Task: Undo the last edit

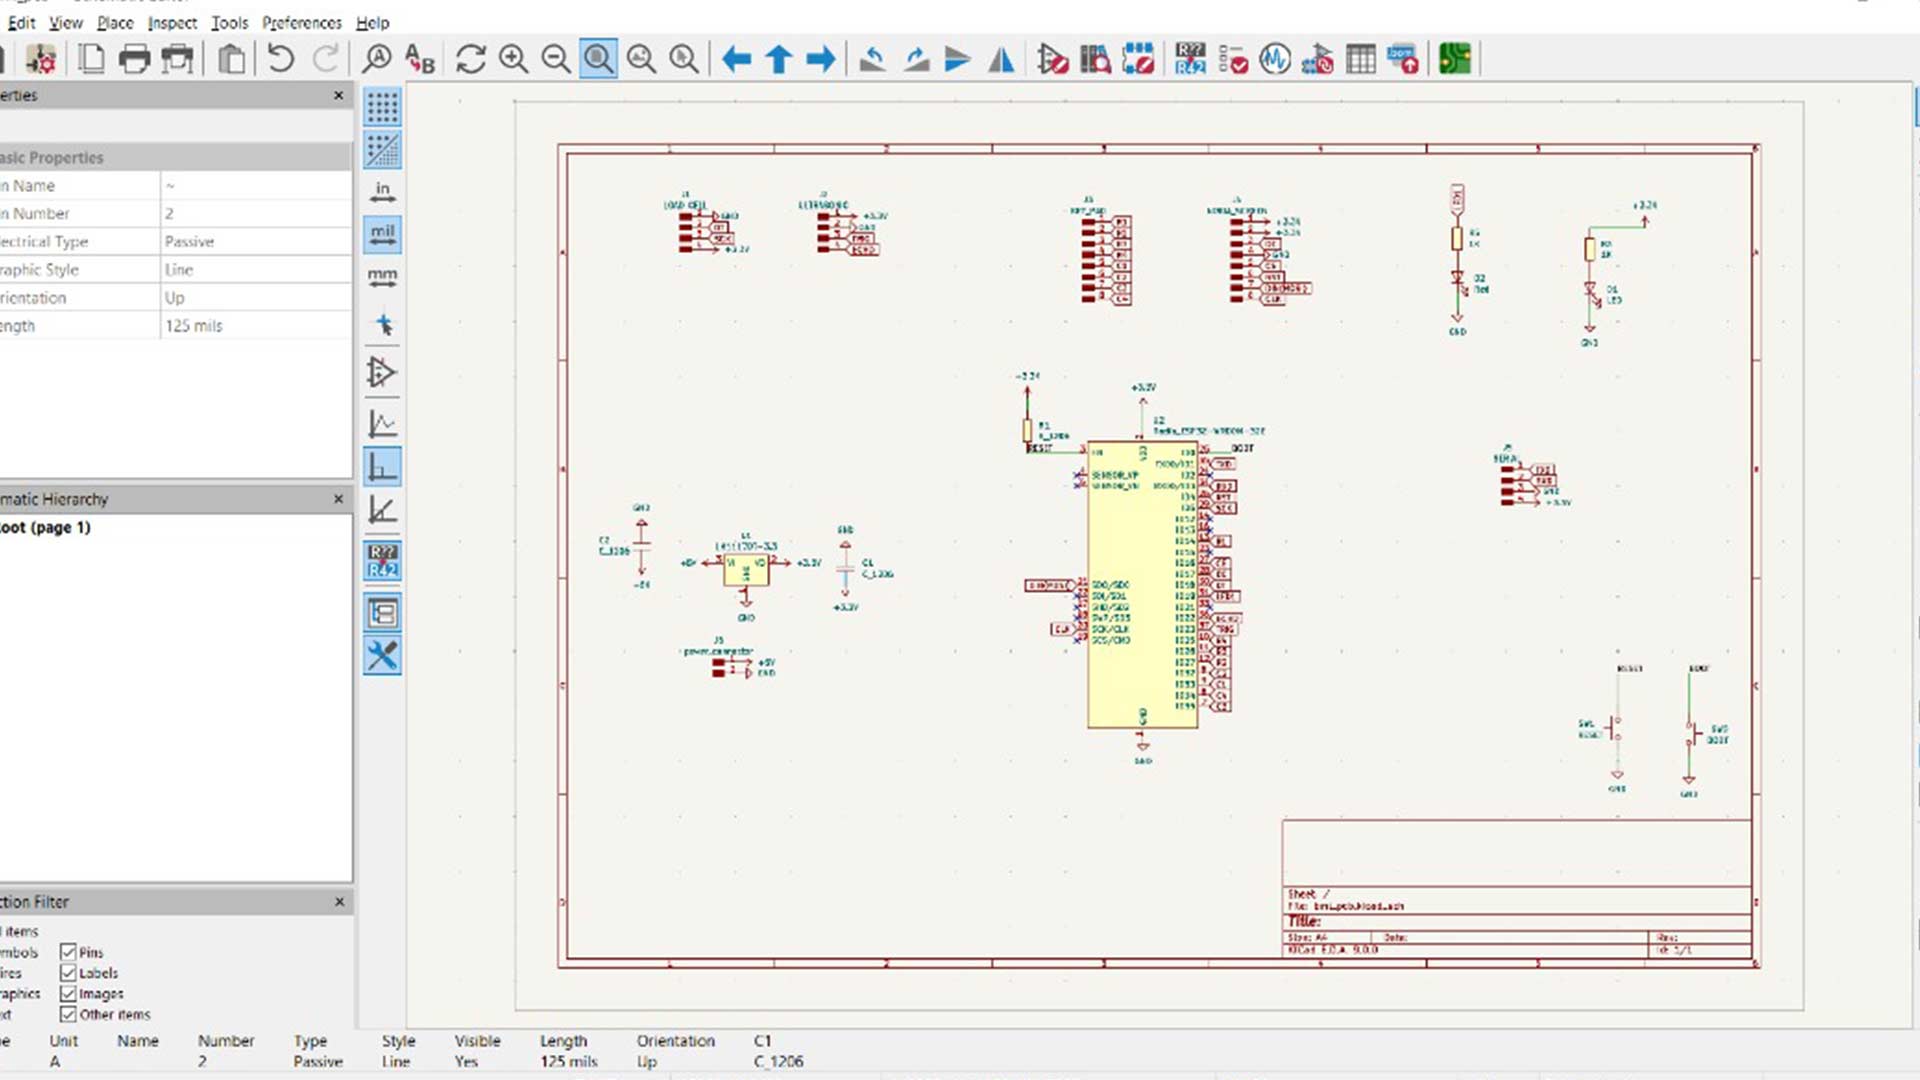Action: [281, 59]
